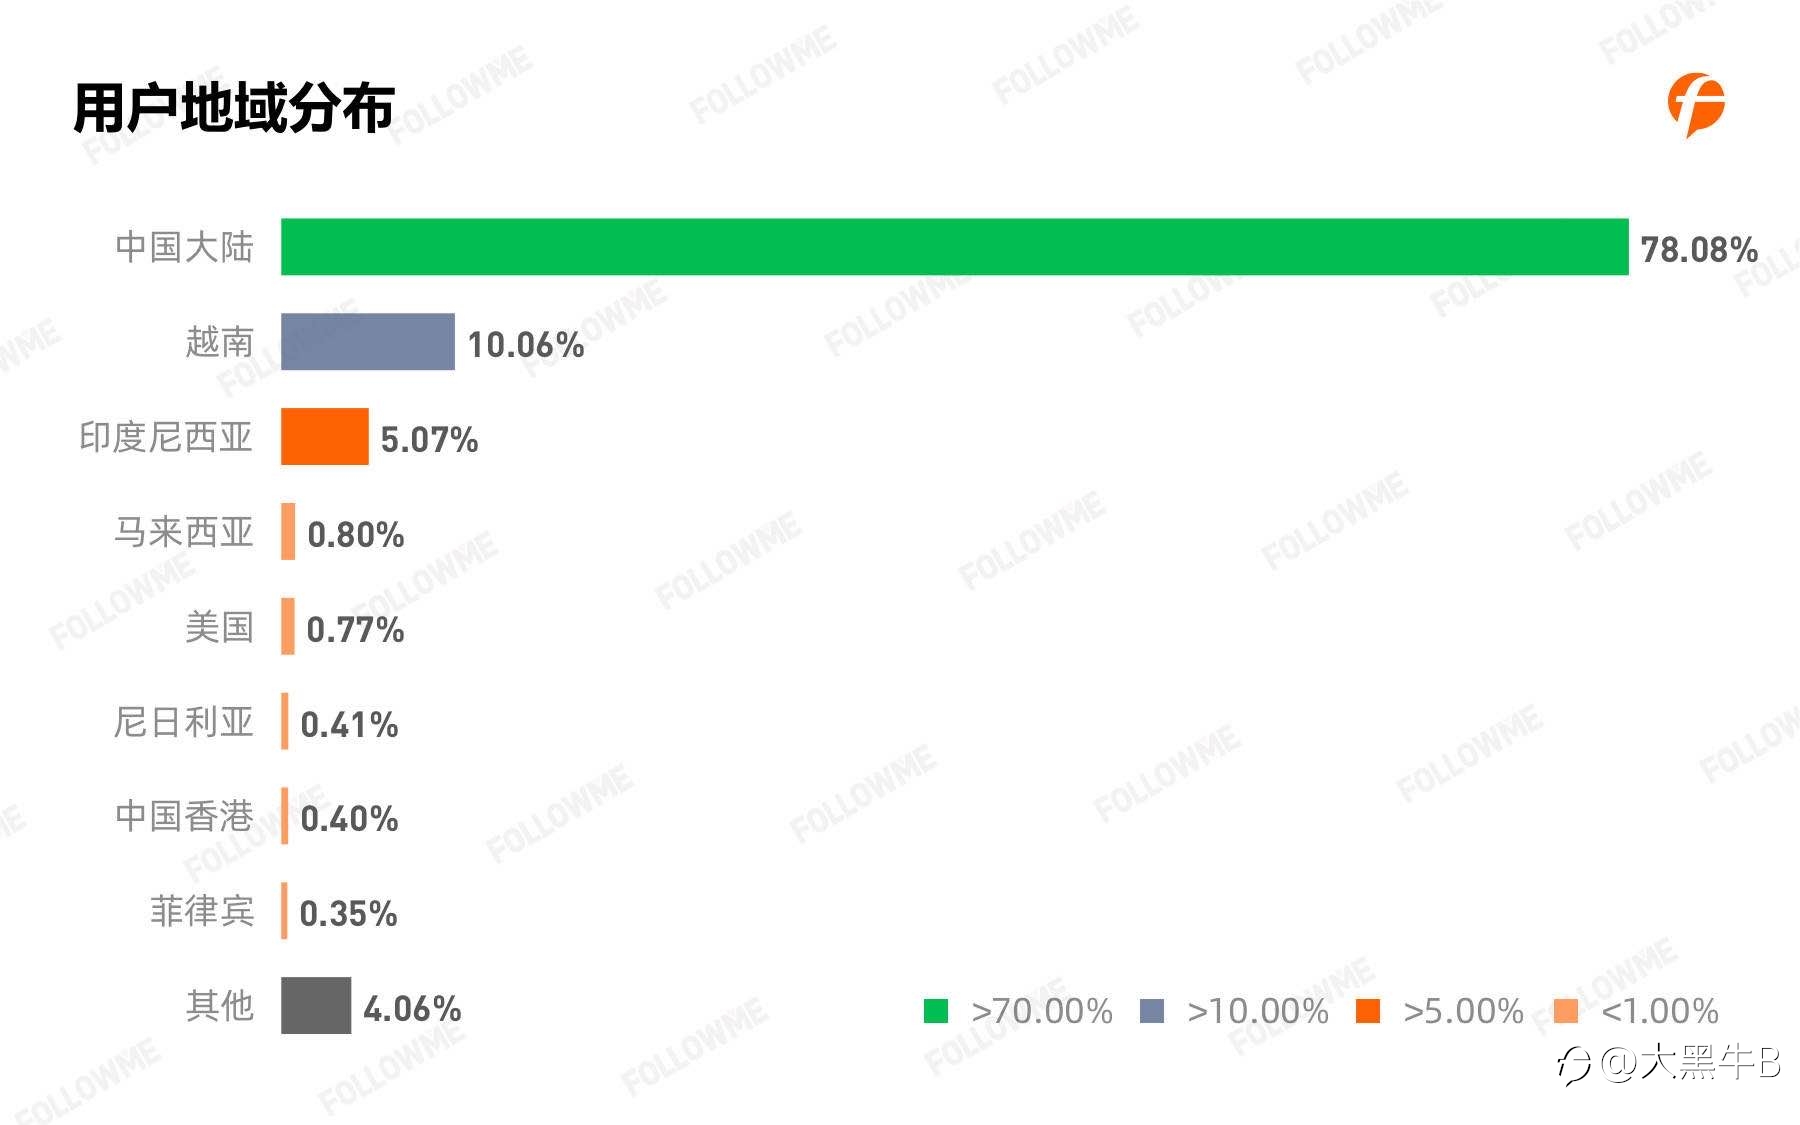Click the light orange <1.00% legend swatch
Screen dimensions: 1800x1125
pos(1566,1011)
